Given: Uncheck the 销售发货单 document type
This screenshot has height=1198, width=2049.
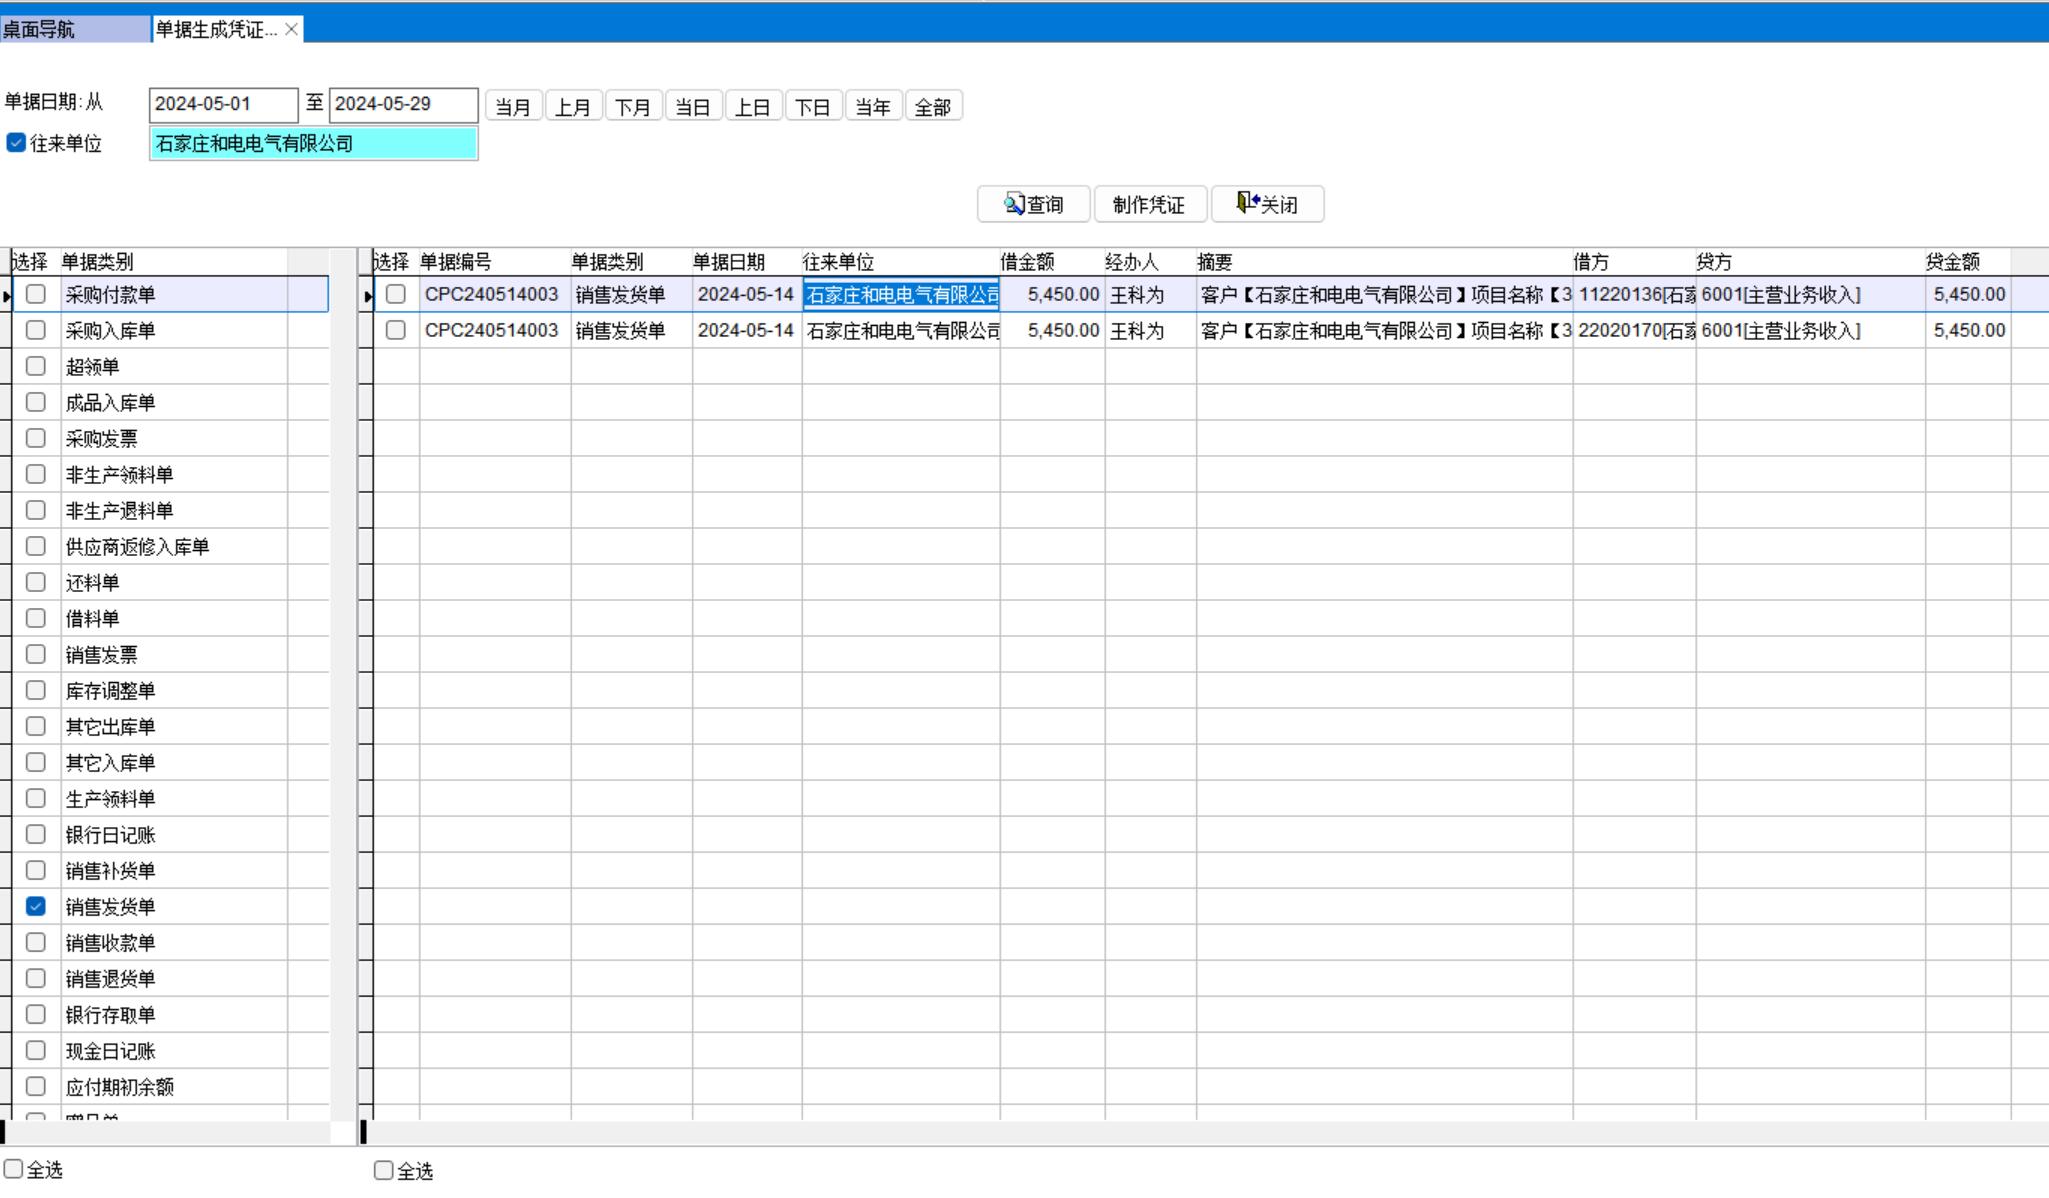Looking at the screenshot, I should click(36, 906).
